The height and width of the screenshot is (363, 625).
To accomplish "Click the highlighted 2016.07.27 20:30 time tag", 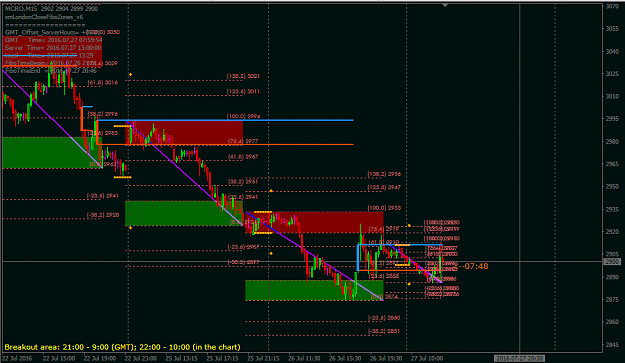I will 519,358.
